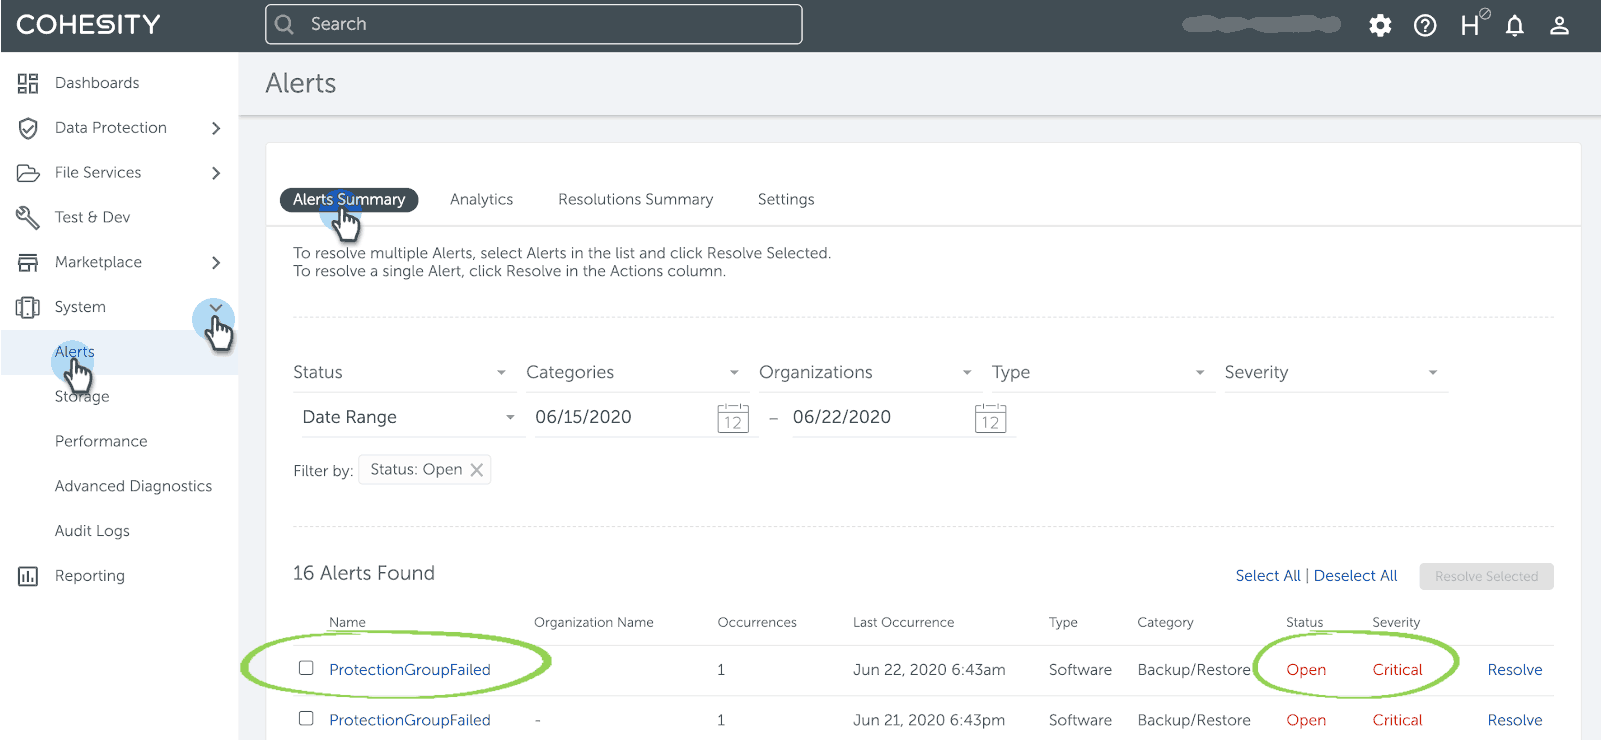Image resolution: width=1601 pixels, height=740 pixels.
Task: Click the Dashboards sidebar icon
Action: tap(28, 83)
